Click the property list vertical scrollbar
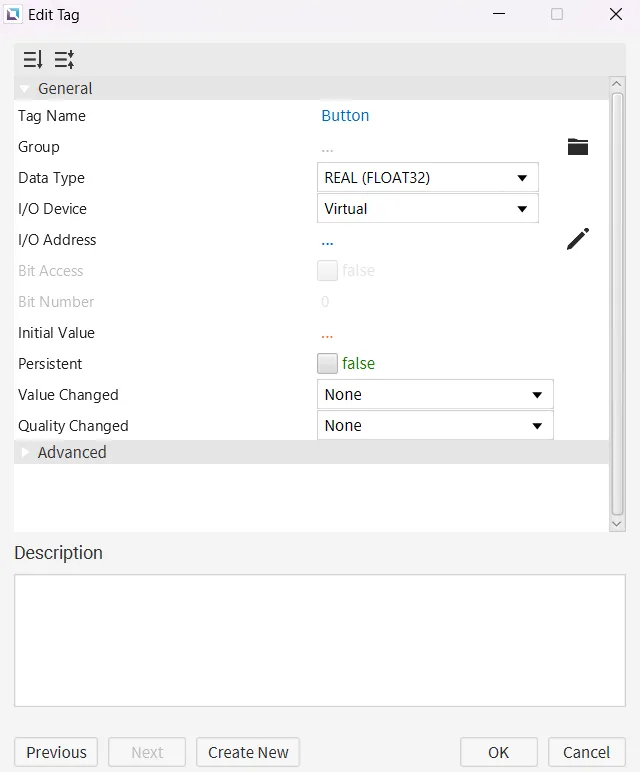 pos(617,300)
